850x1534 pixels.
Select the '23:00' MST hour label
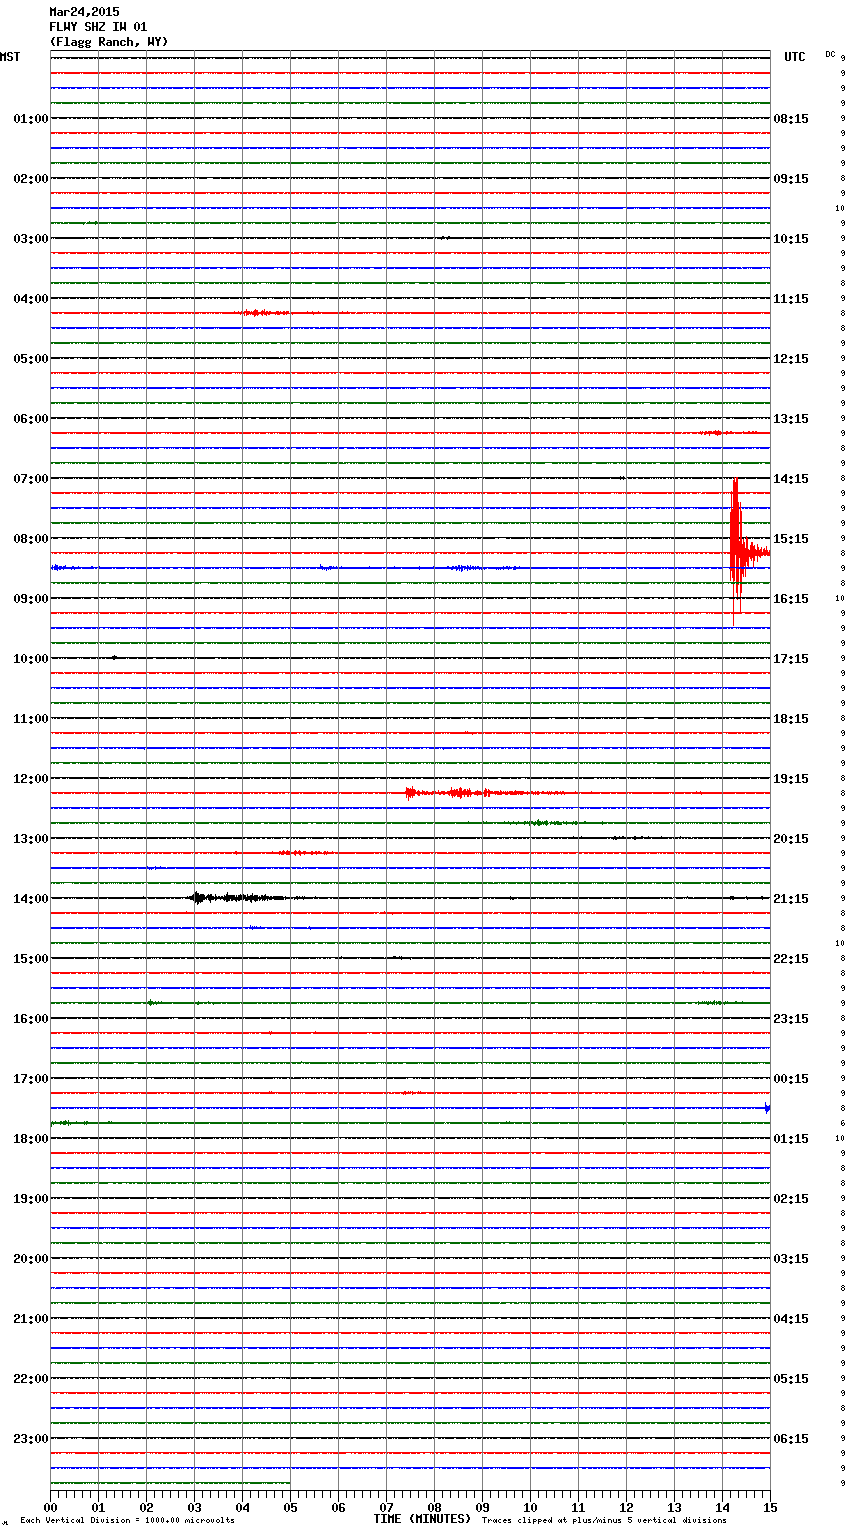[x=30, y=1439]
